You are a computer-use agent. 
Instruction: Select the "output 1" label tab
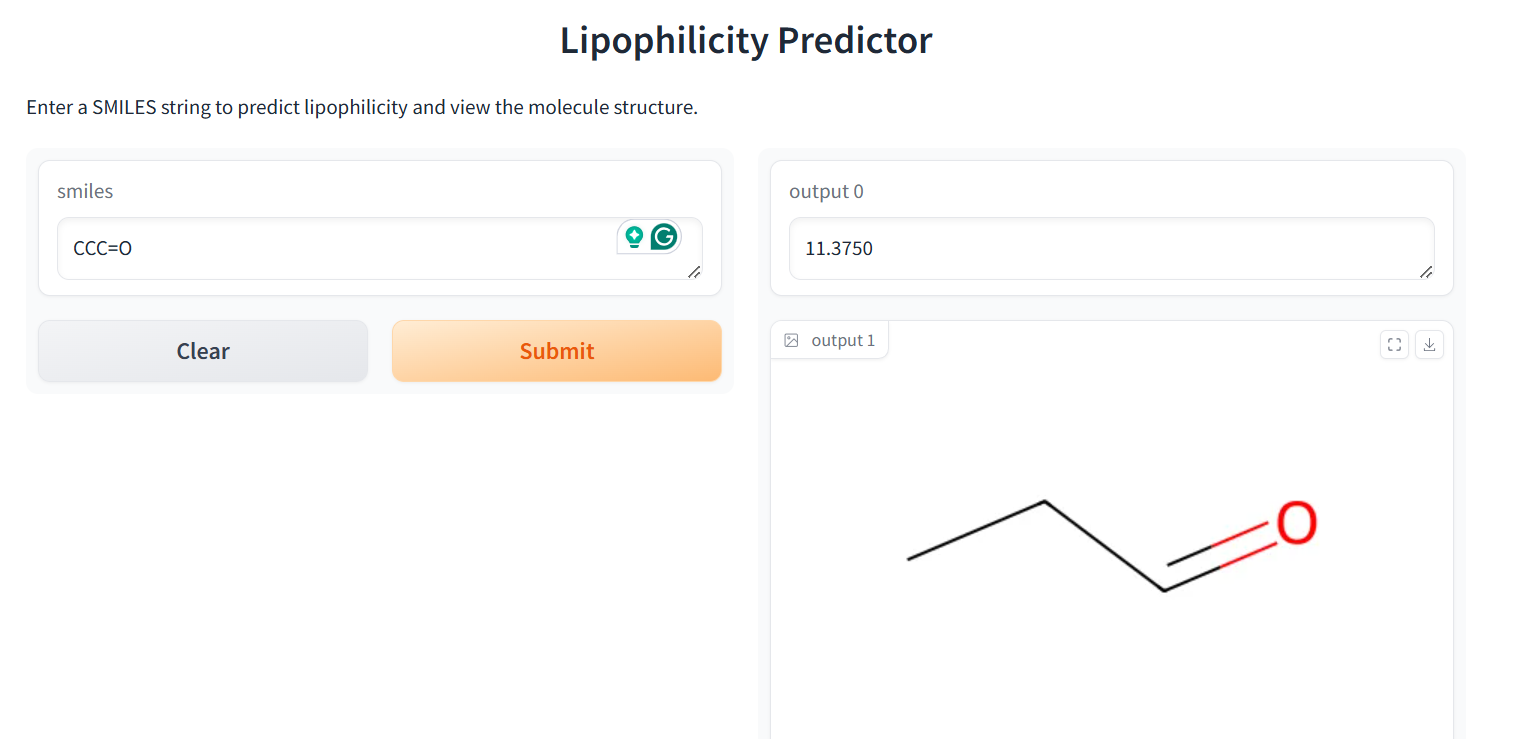coord(843,341)
